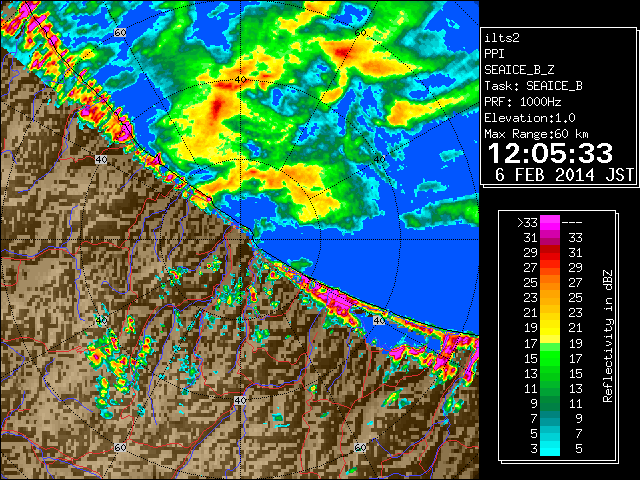
Task: Click the '60' range label in the lower-right land area
Action: tap(360, 447)
